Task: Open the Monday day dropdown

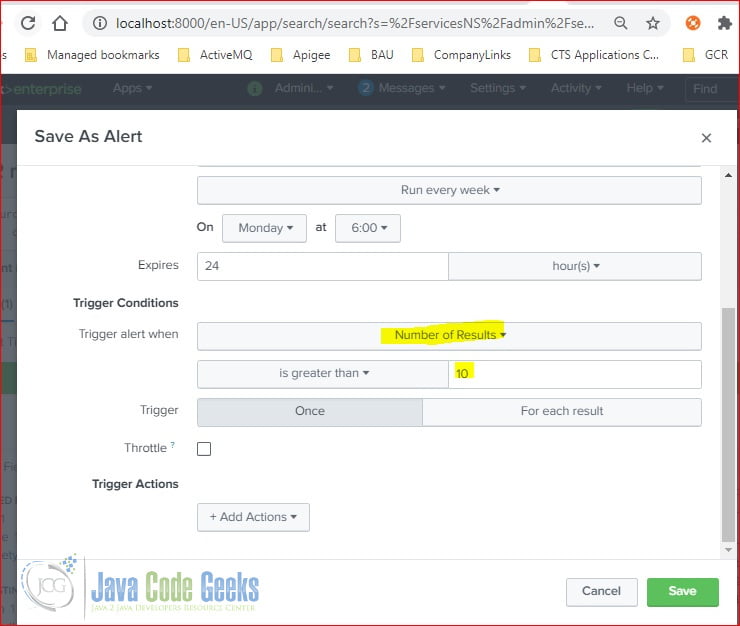Action: [264, 228]
